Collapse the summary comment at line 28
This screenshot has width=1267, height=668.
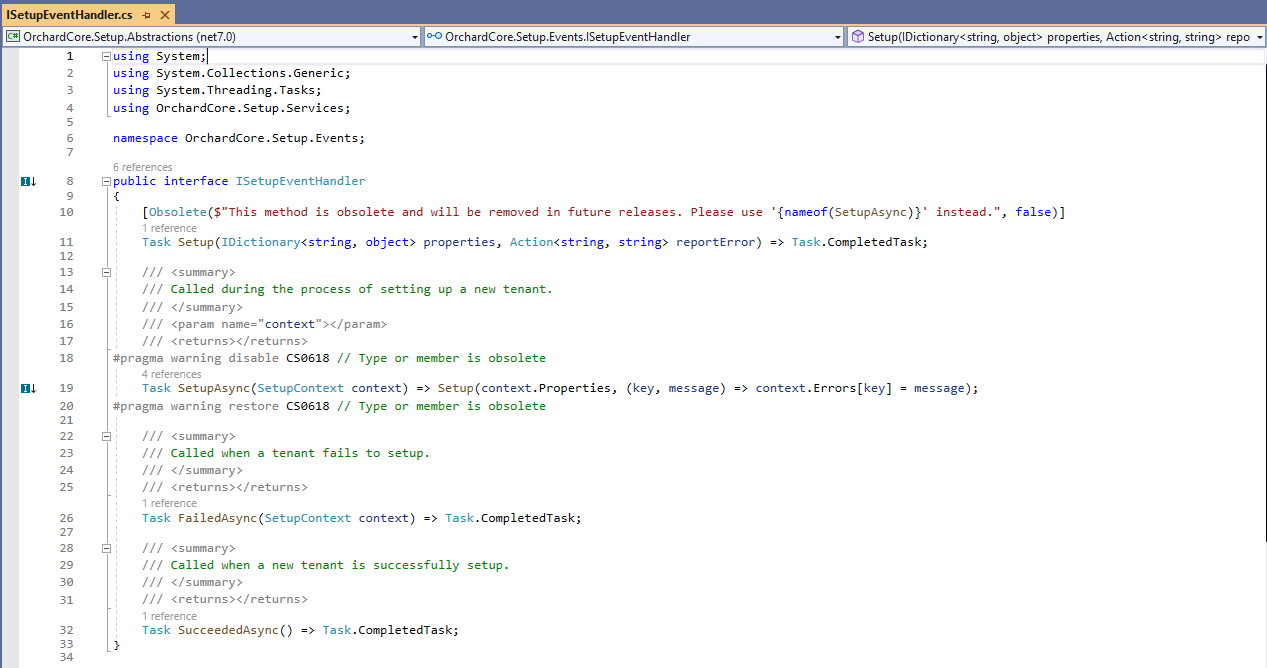click(106, 549)
